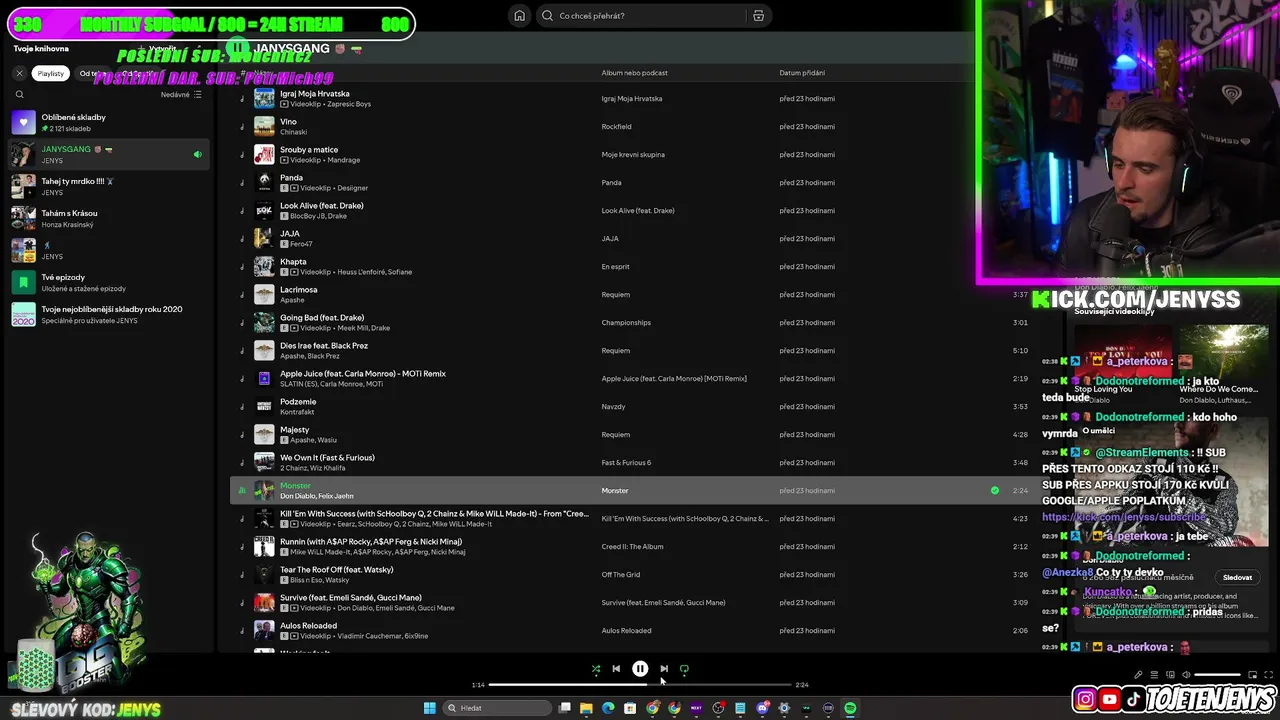This screenshot has height=720, width=1280.
Task: Open the Nedávné sort dropdown
Action: pyautogui.click(x=181, y=95)
